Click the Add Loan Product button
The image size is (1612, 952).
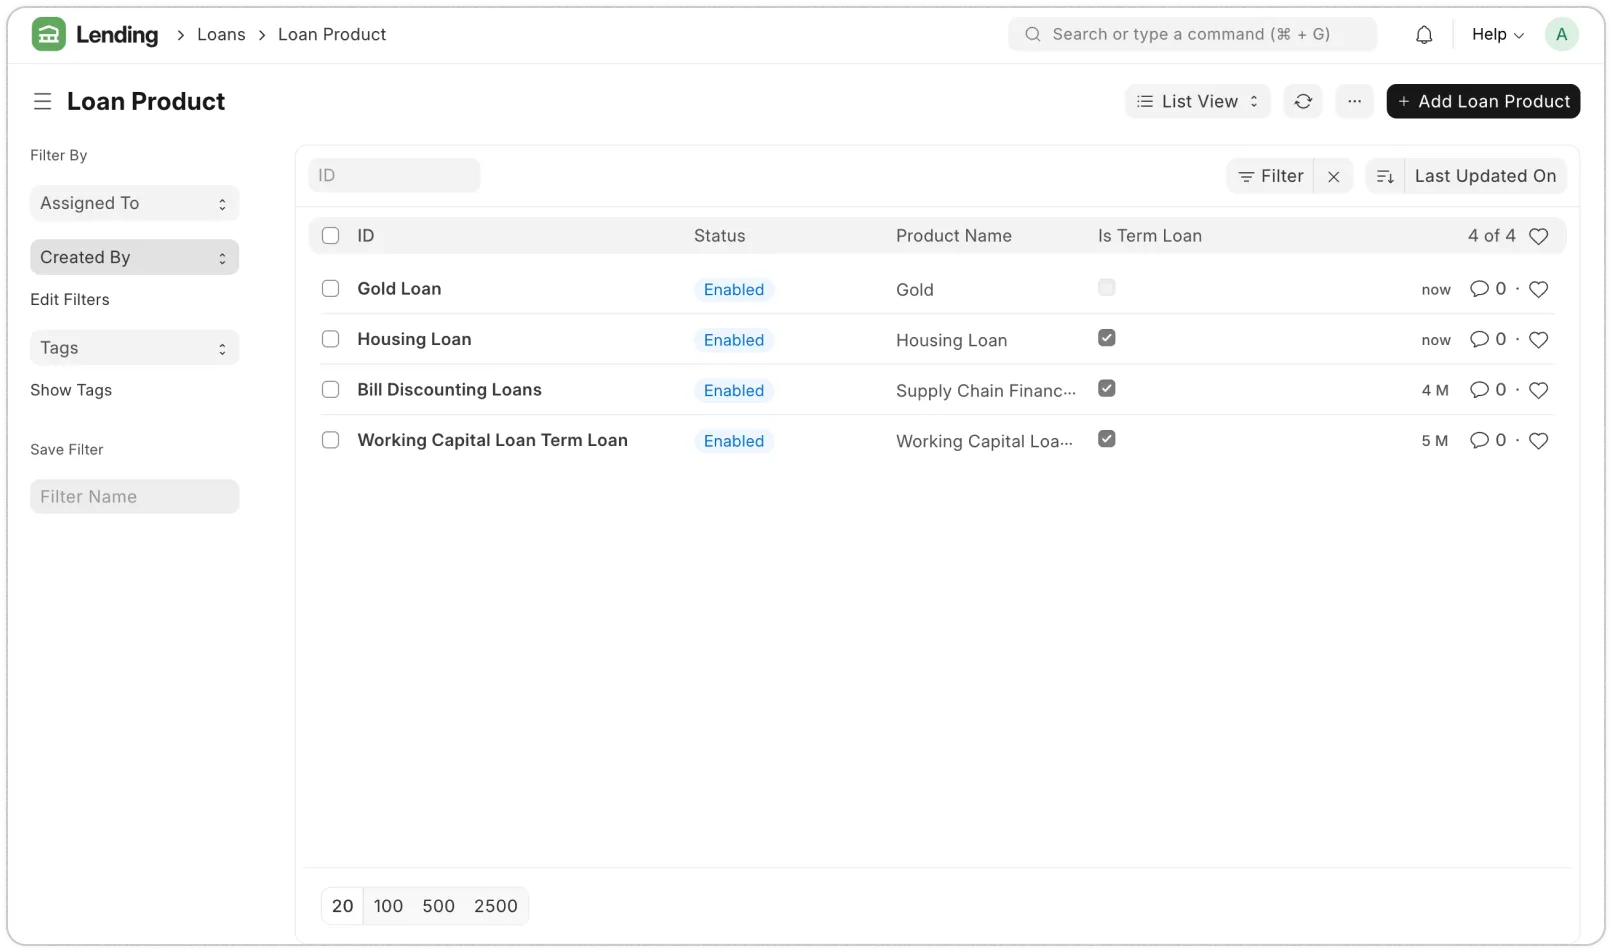1483,101
